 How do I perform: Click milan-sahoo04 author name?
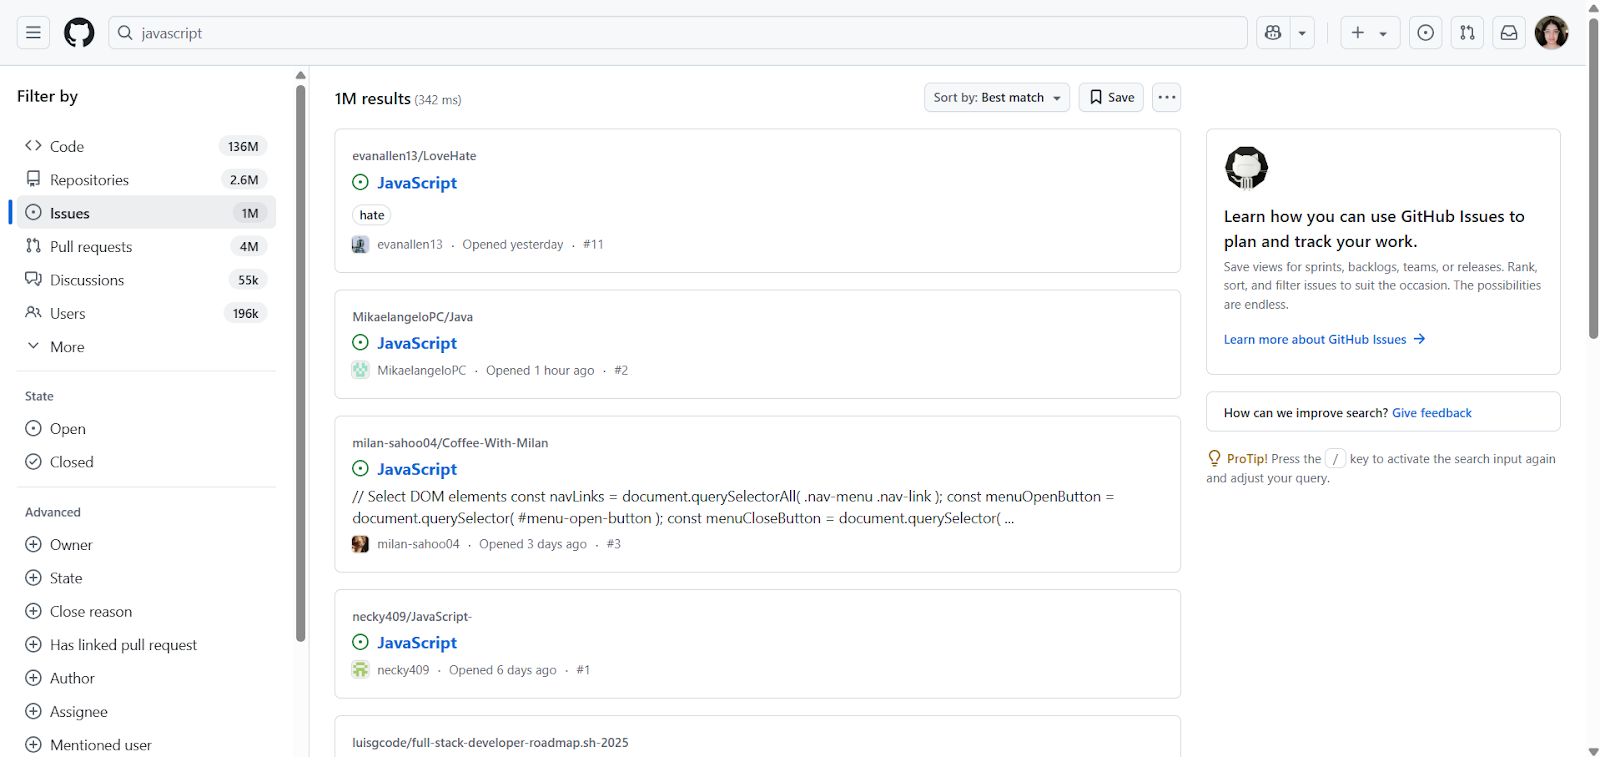coord(418,544)
